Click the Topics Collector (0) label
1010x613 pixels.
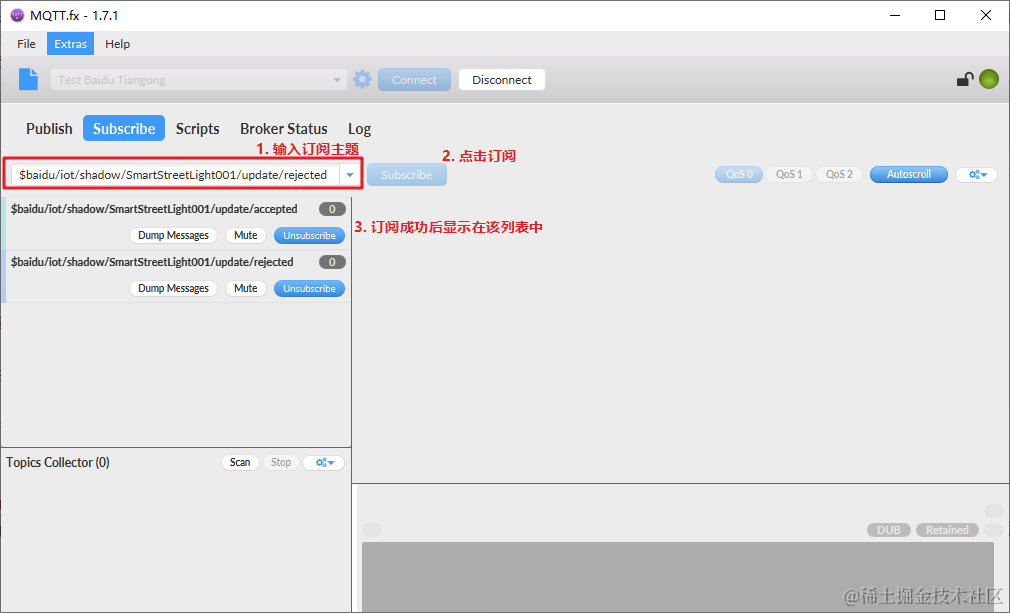(58, 462)
